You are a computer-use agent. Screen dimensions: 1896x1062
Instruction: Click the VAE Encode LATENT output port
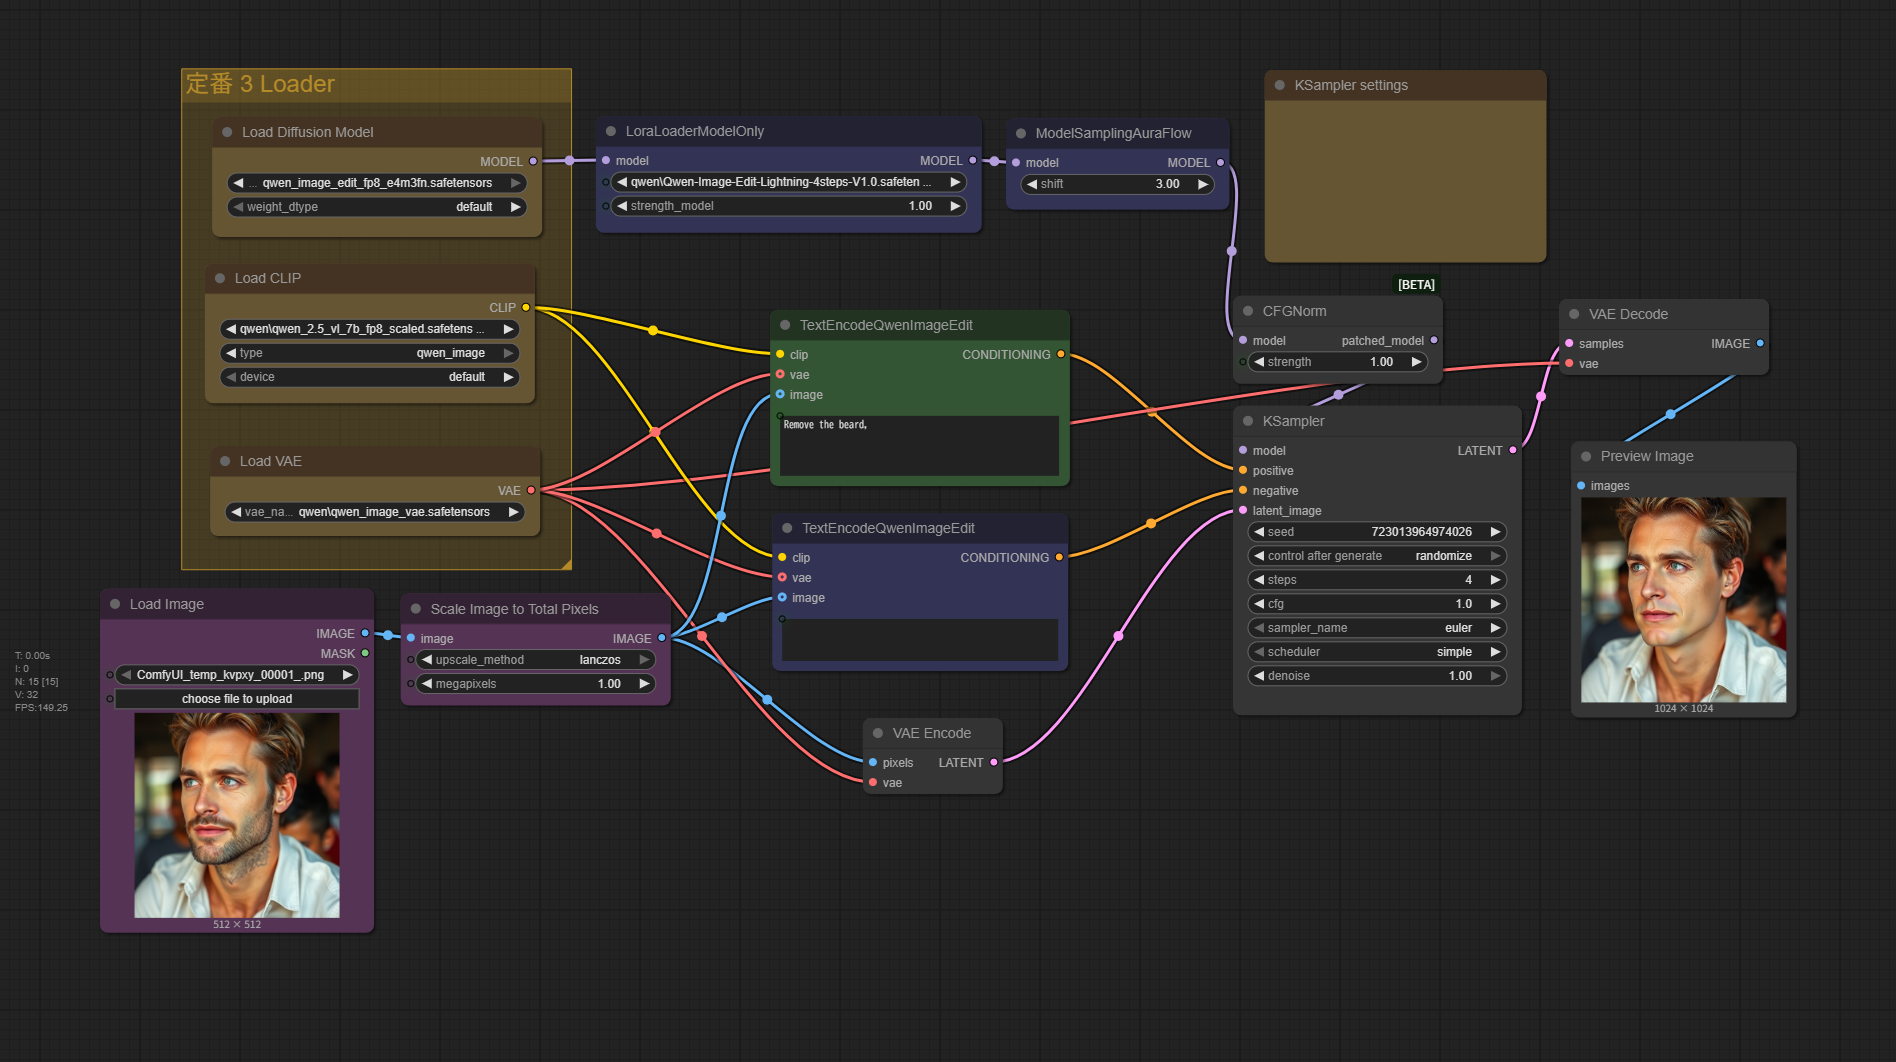pyautogui.click(x=993, y=762)
